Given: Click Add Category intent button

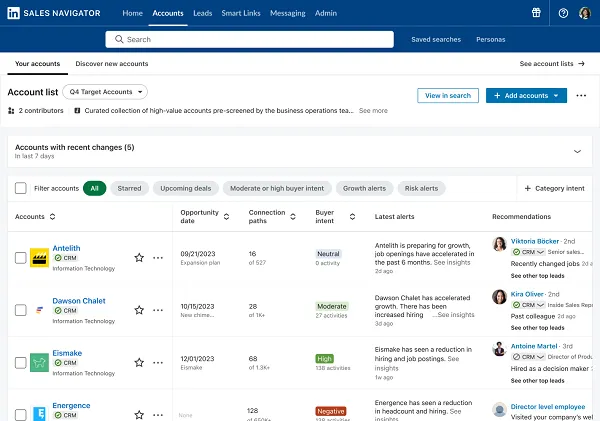Looking at the screenshot, I should click(554, 188).
